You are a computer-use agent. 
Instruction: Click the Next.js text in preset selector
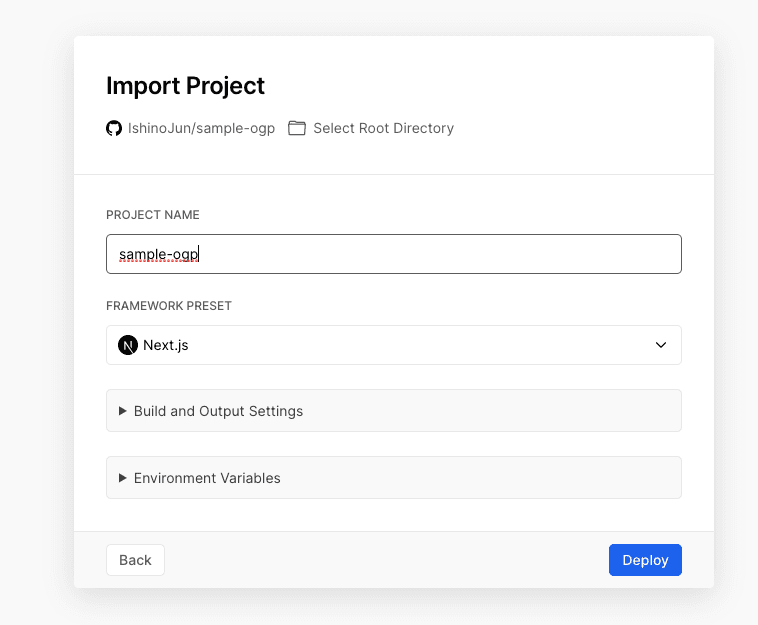(166, 345)
